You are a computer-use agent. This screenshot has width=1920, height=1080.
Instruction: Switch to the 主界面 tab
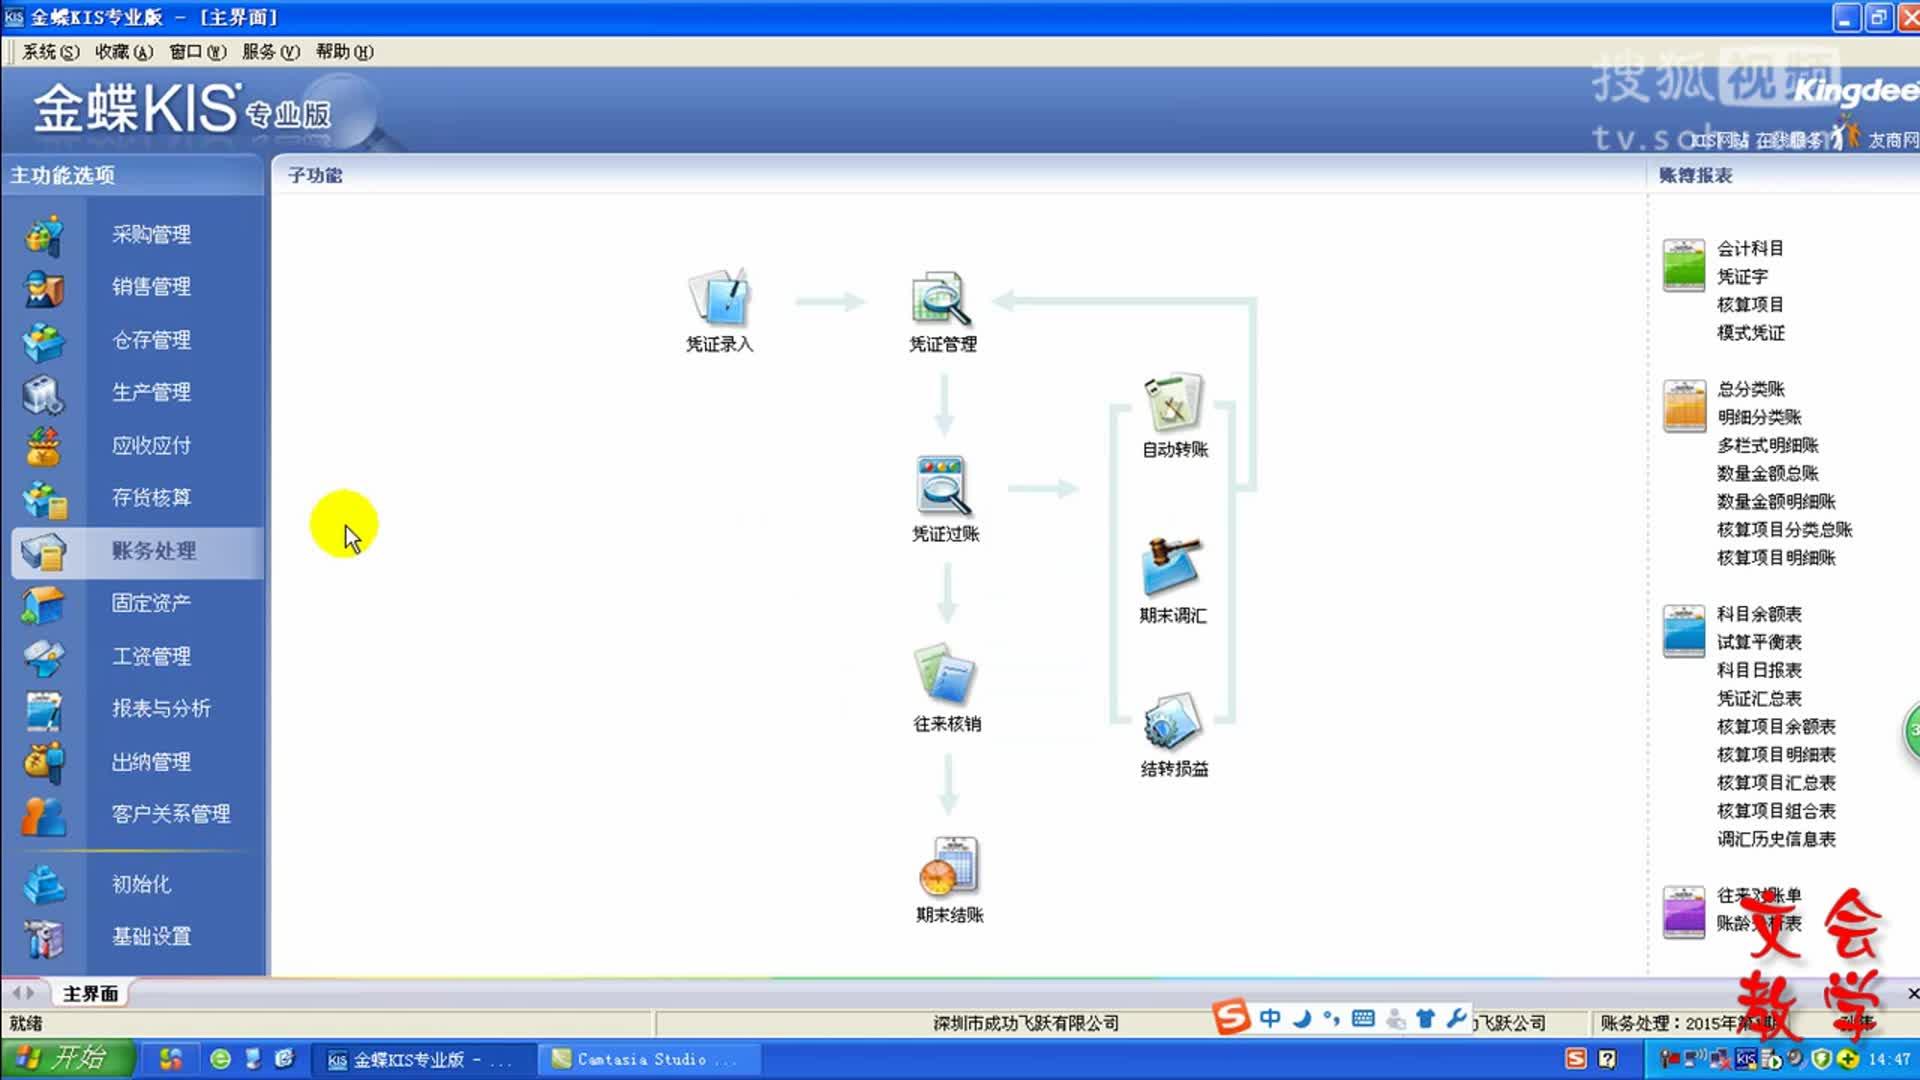[90, 993]
